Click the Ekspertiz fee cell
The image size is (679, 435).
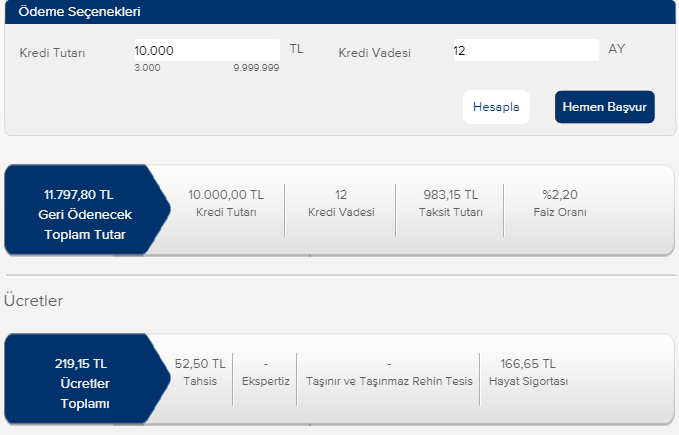[266, 372]
